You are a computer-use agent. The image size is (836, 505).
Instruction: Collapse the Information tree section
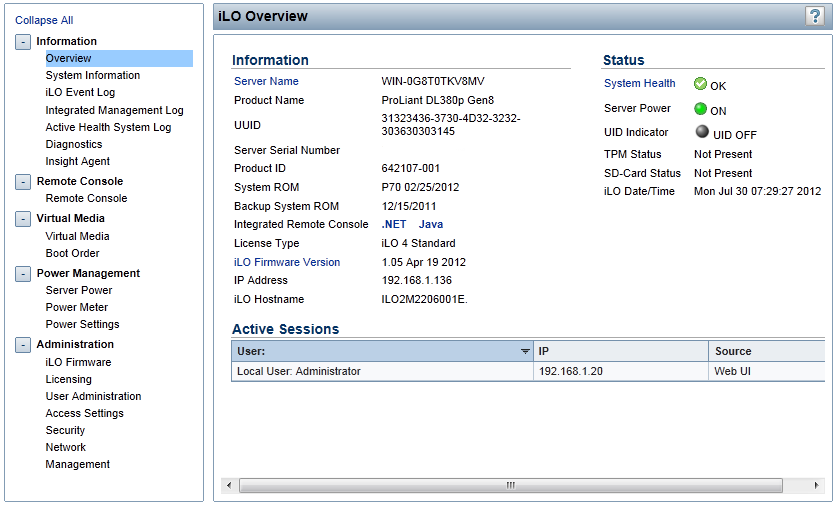pos(23,42)
